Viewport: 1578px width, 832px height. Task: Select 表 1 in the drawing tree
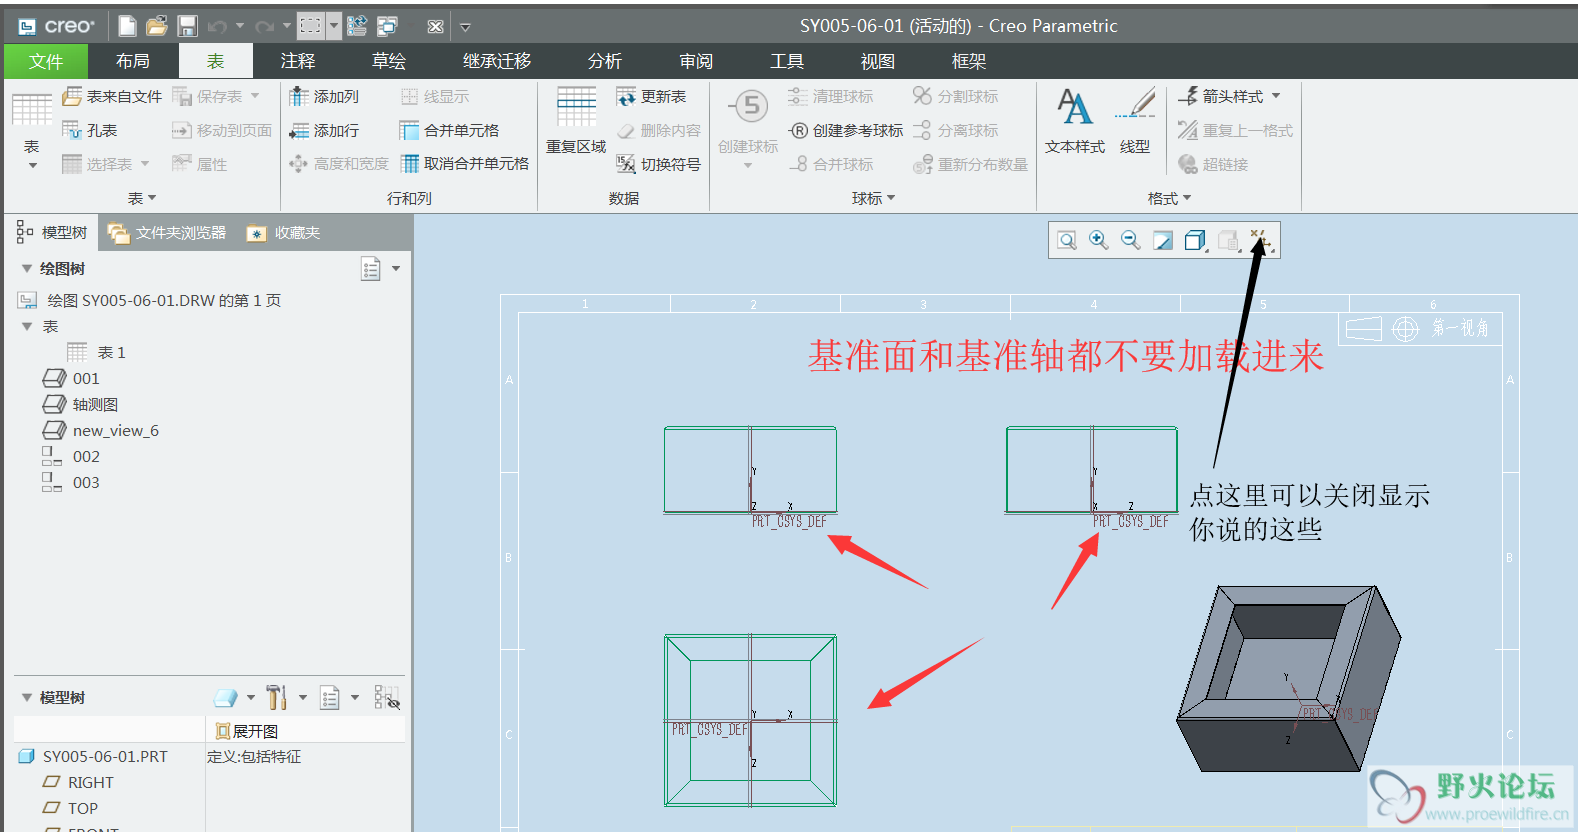(x=97, y=352)
